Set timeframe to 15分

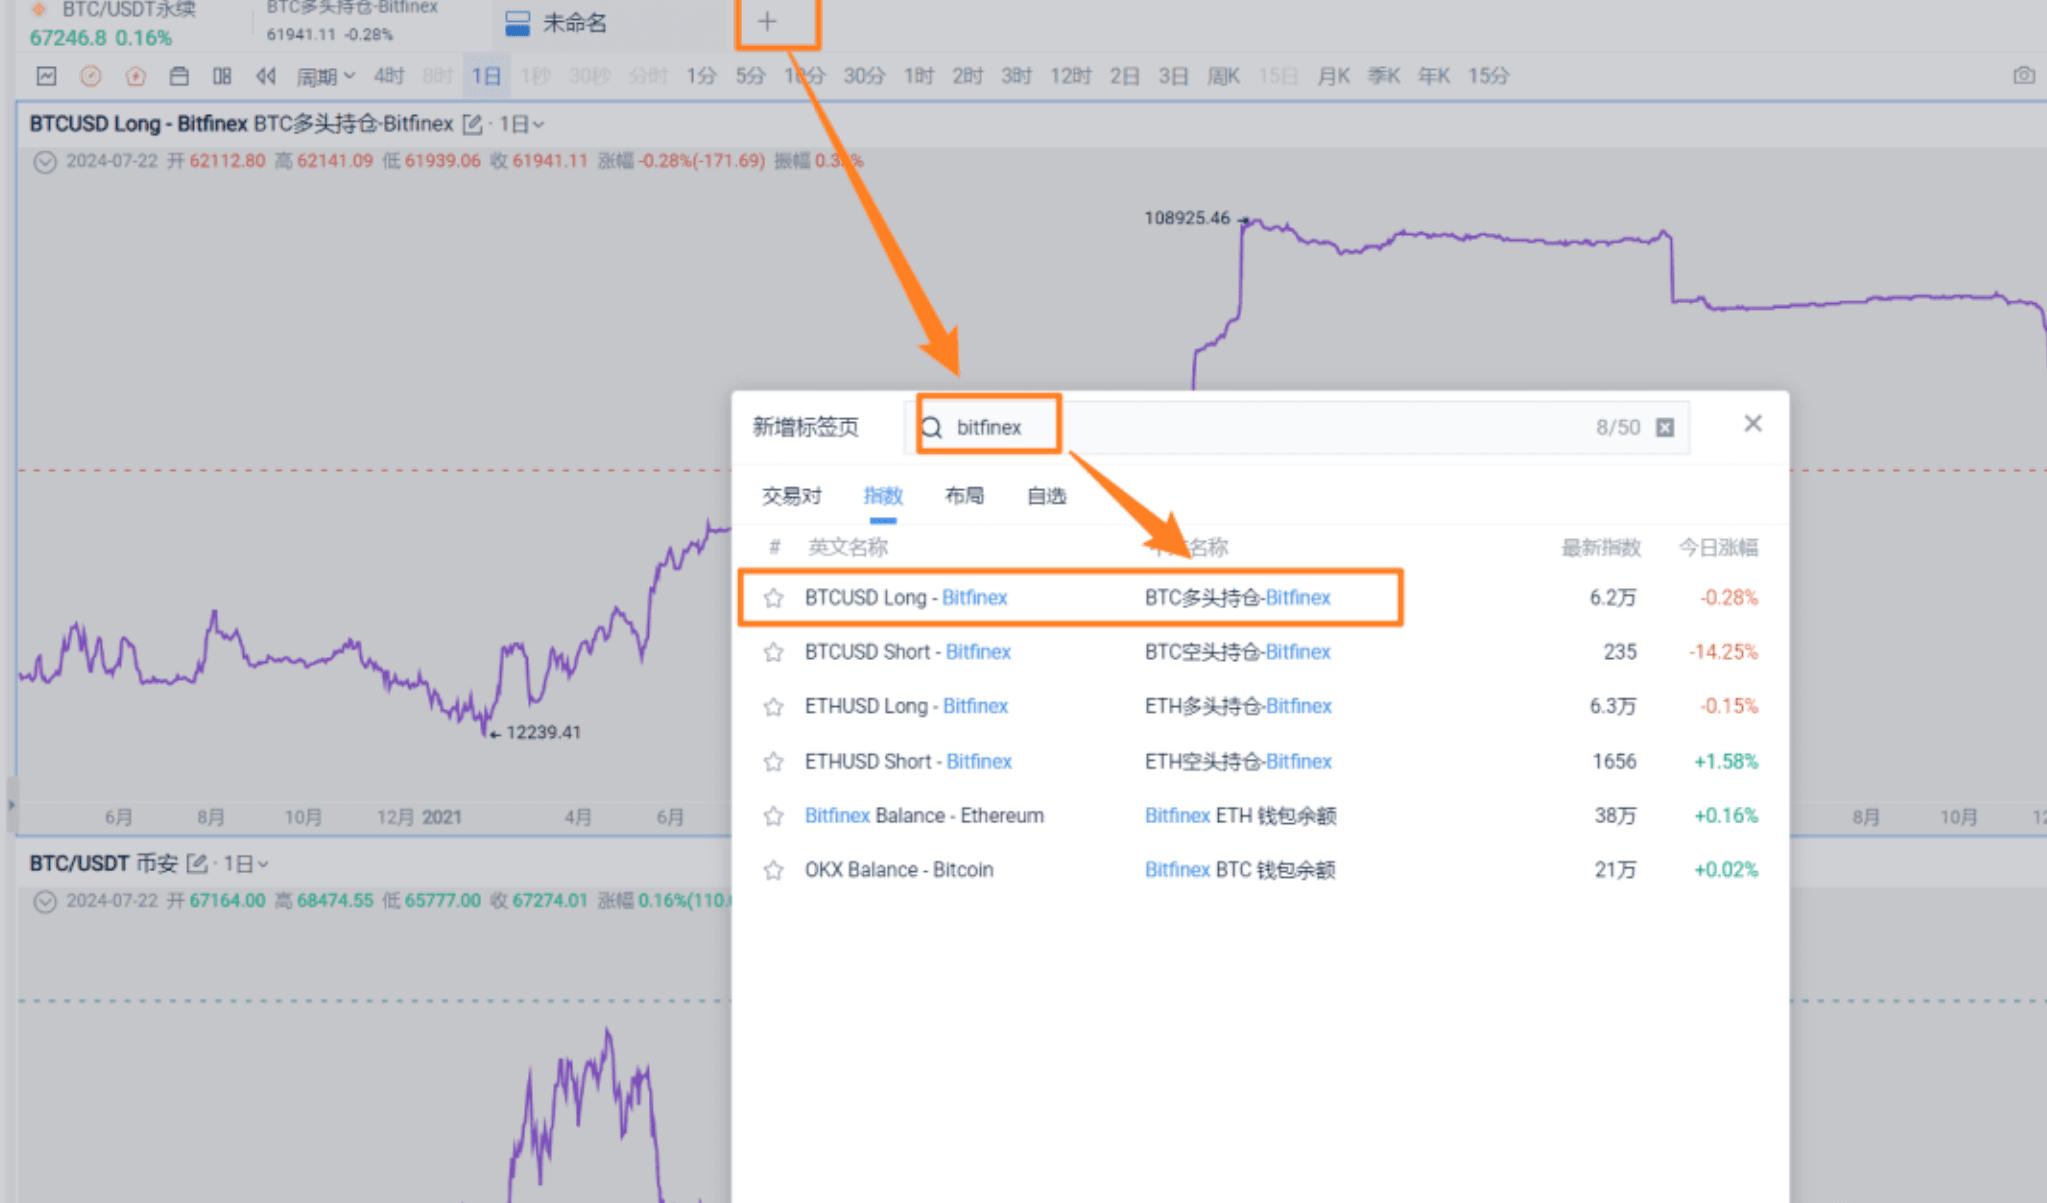[x=1489, y=76]
